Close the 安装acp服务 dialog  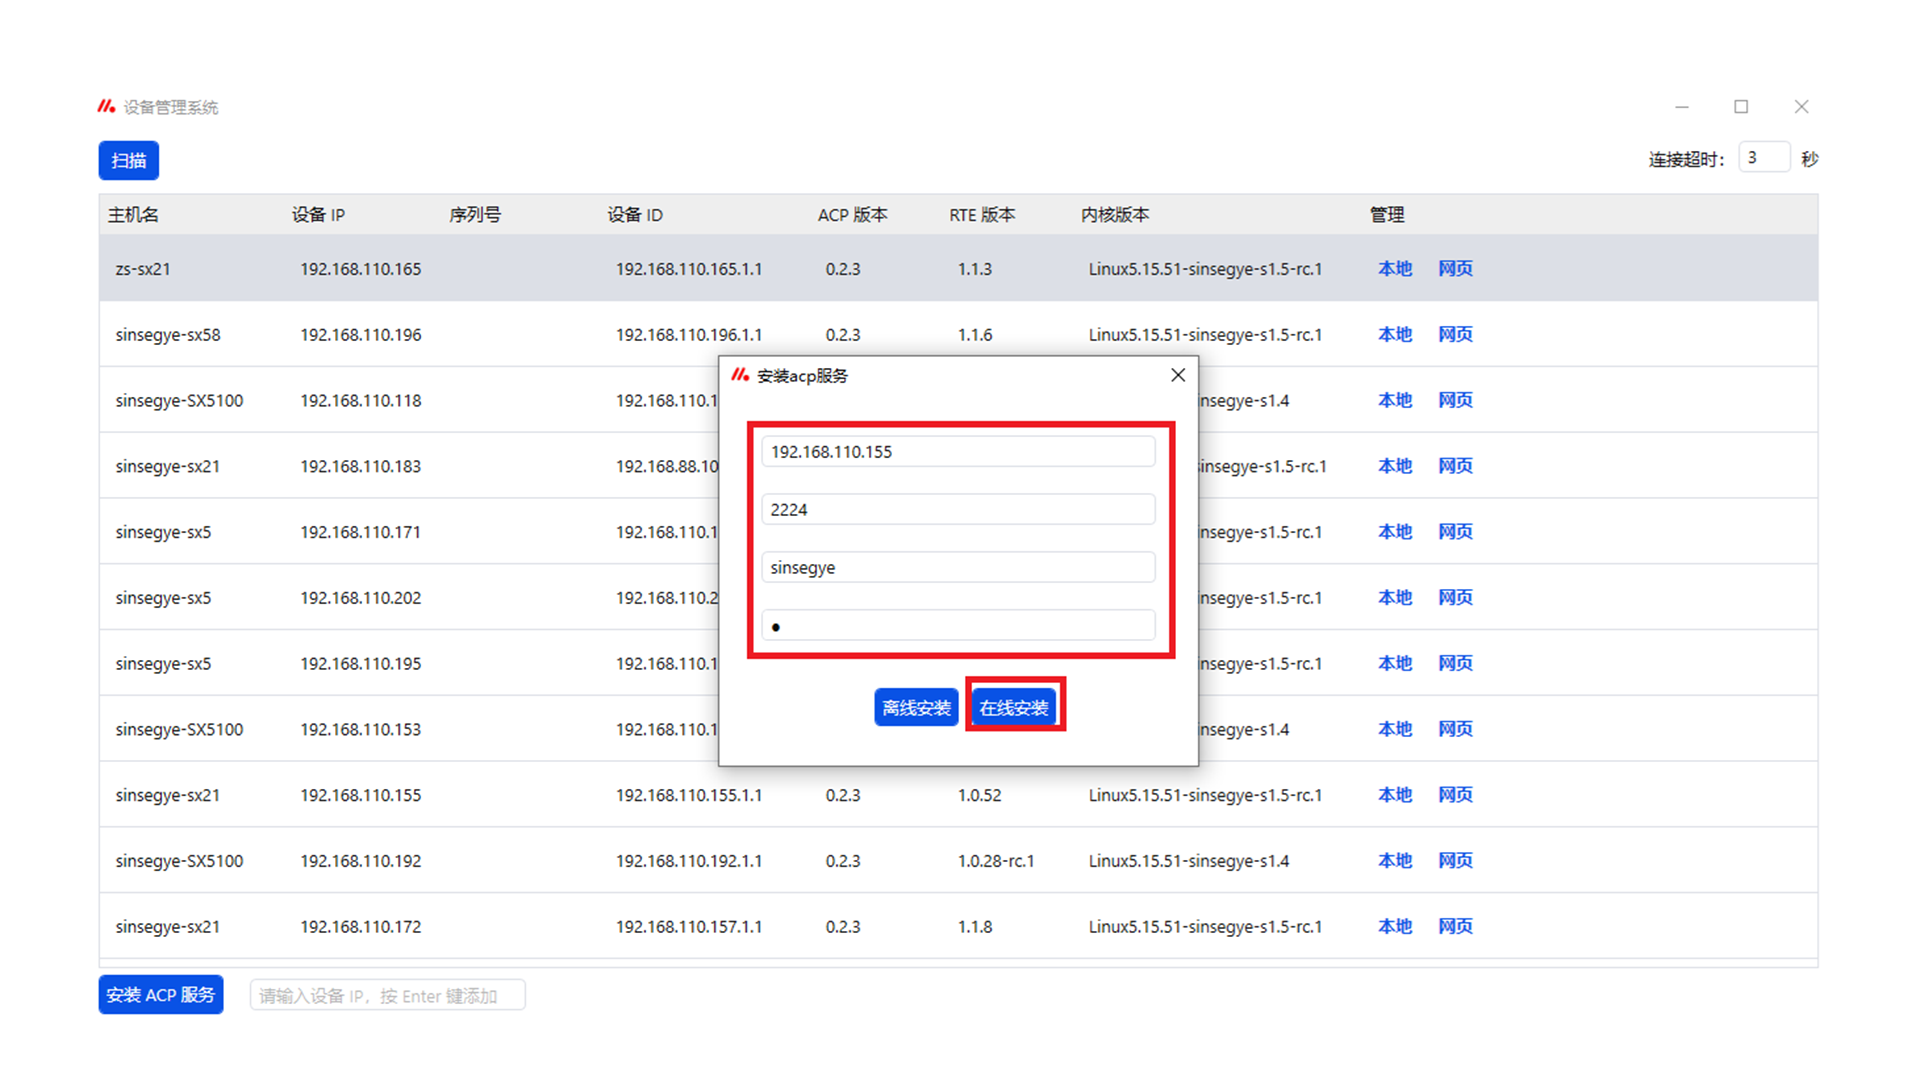pyautogui.click(x=1178, y=375)
